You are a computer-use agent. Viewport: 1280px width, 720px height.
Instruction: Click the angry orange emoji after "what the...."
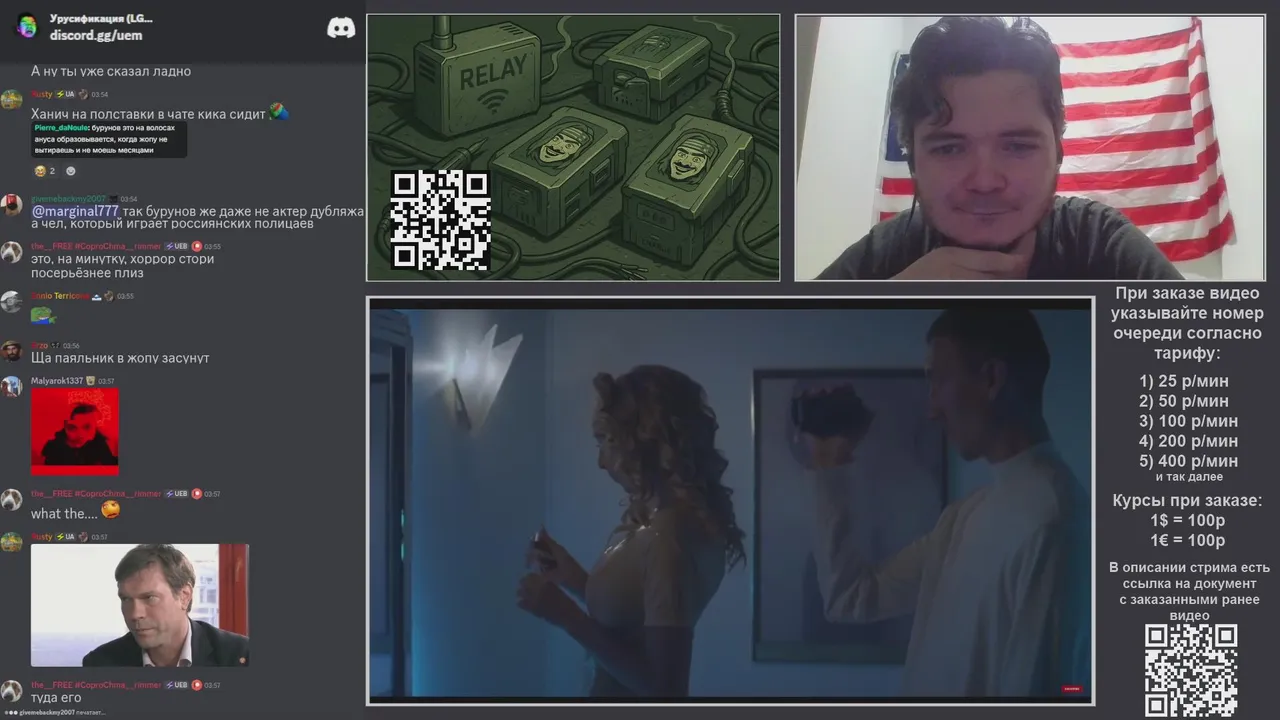111,510
